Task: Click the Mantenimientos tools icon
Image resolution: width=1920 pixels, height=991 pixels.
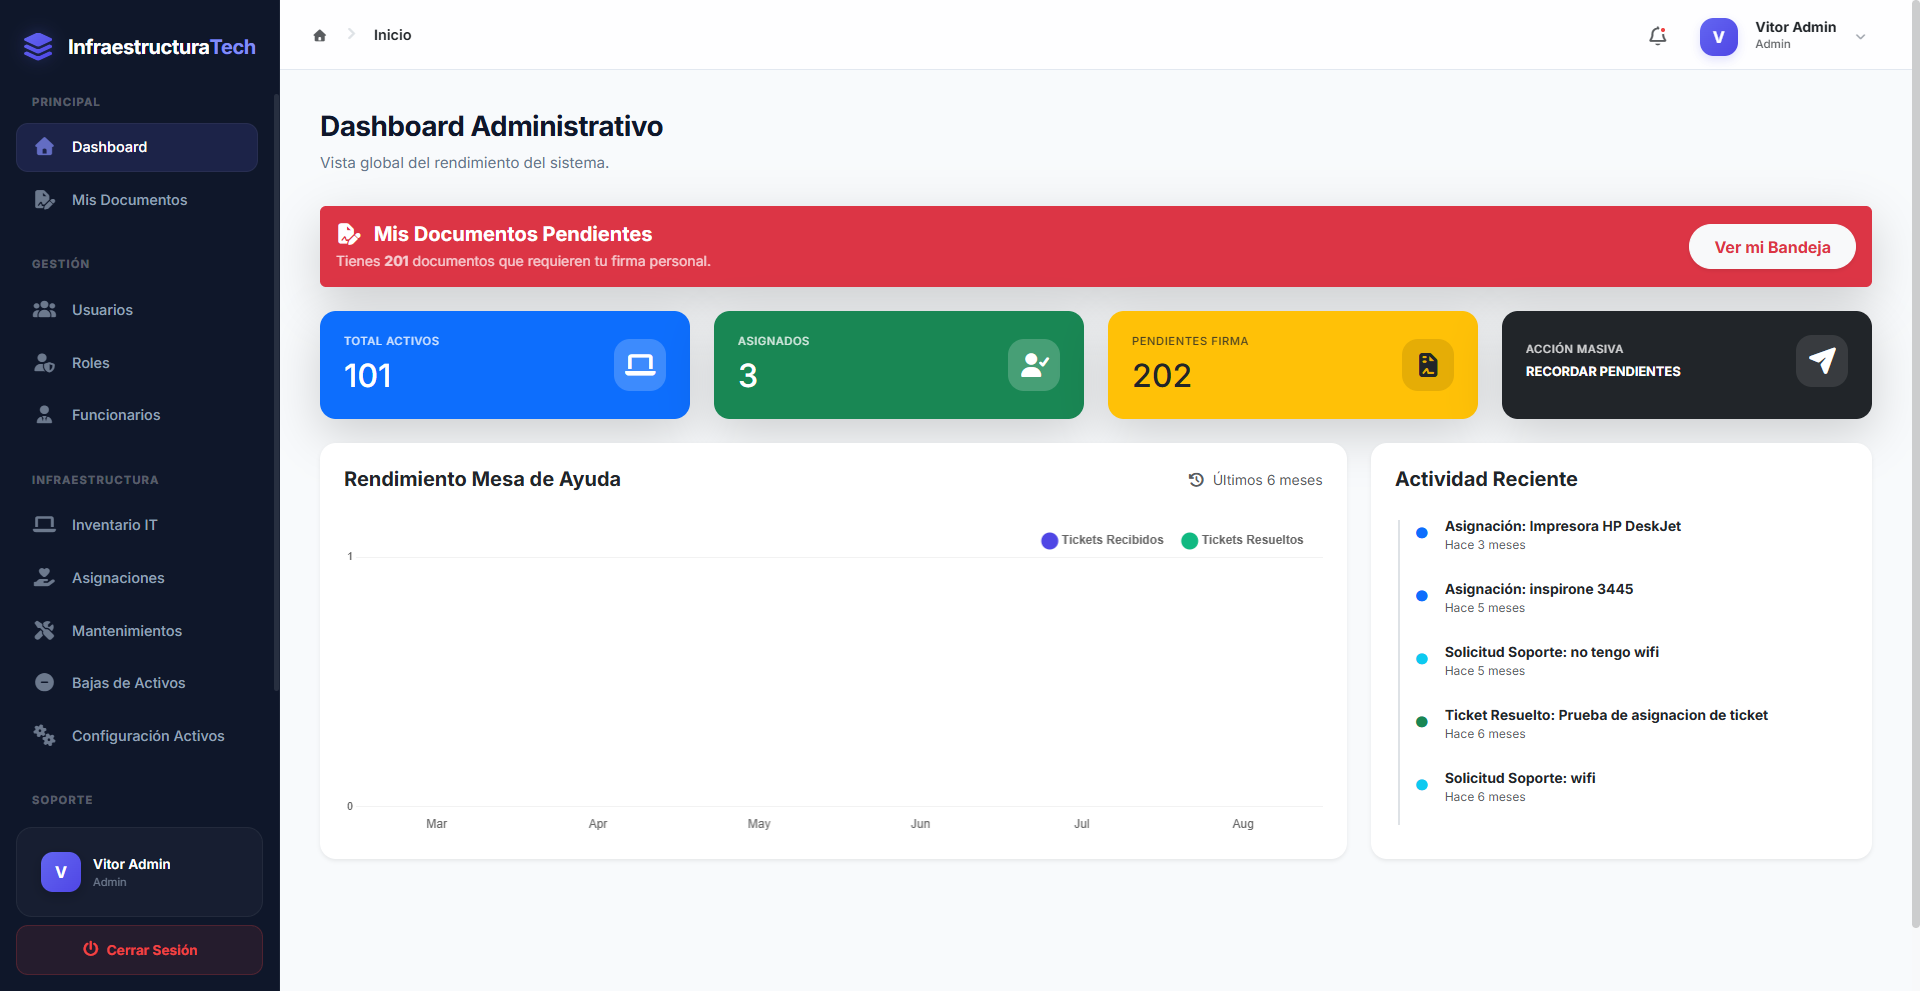Action: [44, 631]
